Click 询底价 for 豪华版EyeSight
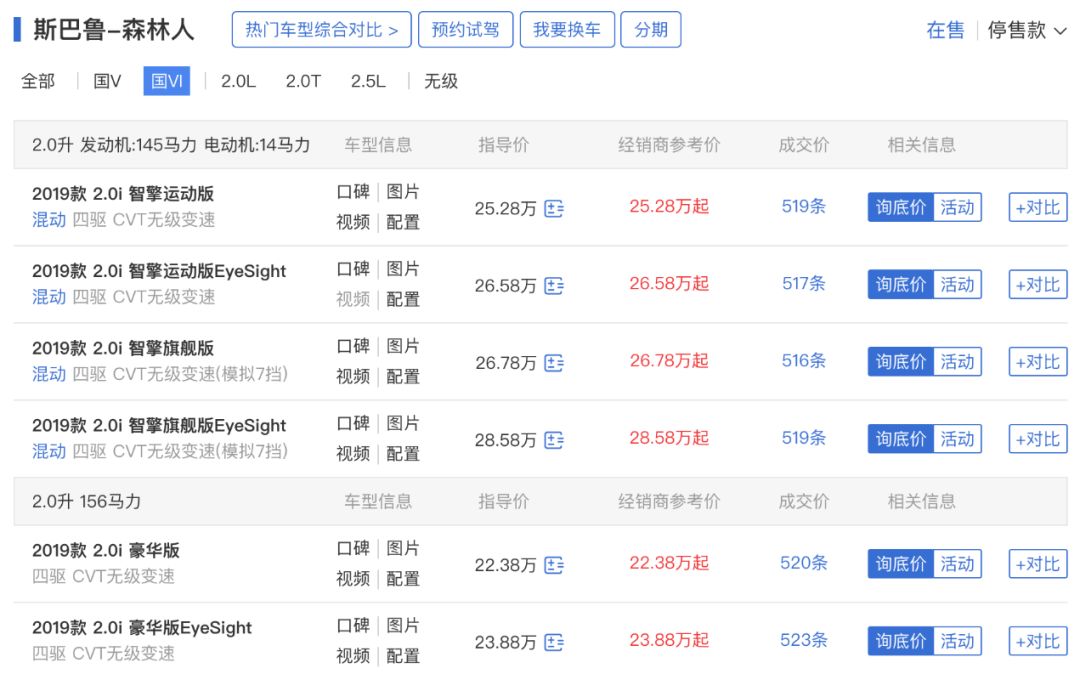 pos(900,641)
